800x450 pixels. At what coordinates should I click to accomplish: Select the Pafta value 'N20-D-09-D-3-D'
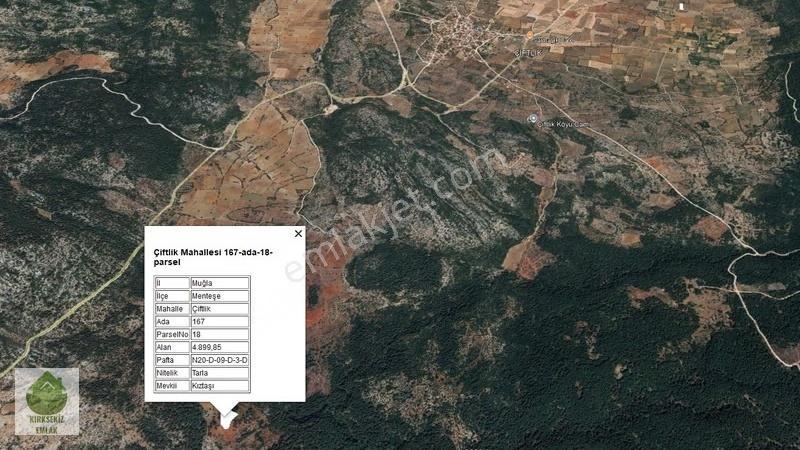click(220, 360)
